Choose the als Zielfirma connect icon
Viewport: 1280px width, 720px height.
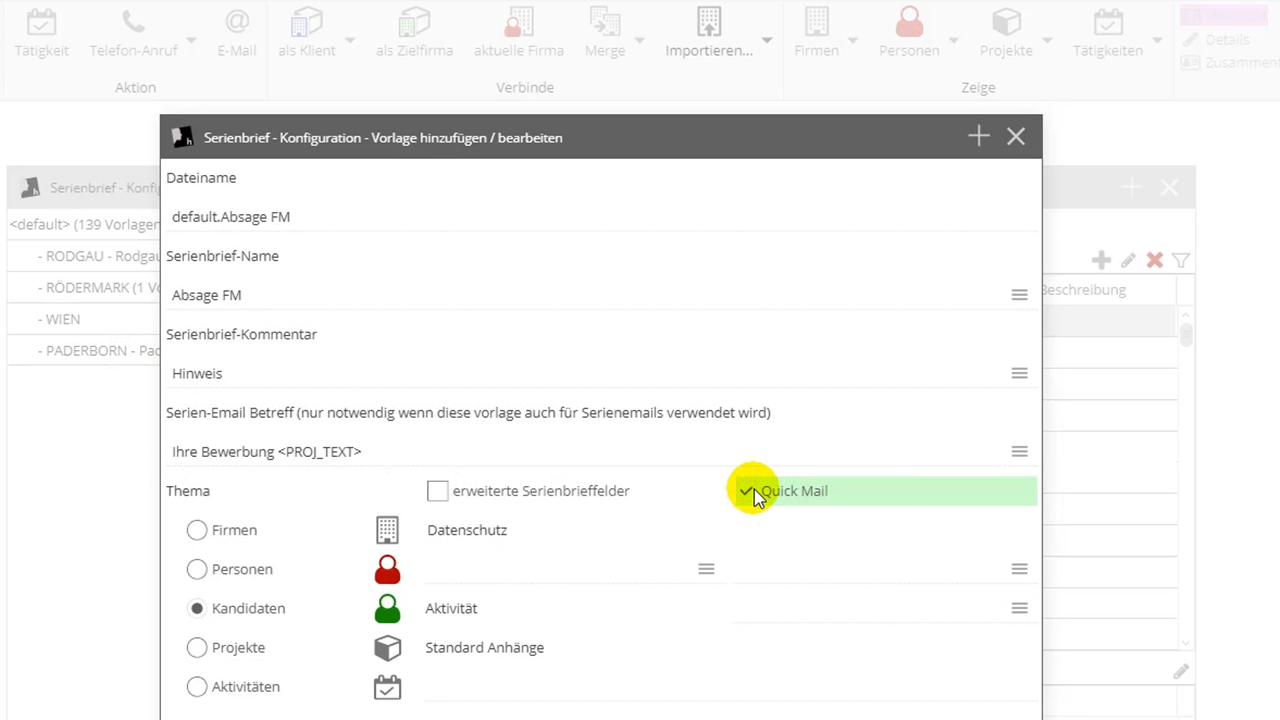coord(414,22)
